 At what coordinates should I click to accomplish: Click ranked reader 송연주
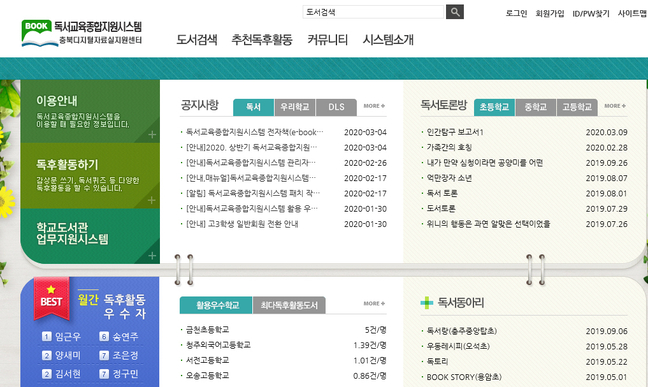coord(125,337)
